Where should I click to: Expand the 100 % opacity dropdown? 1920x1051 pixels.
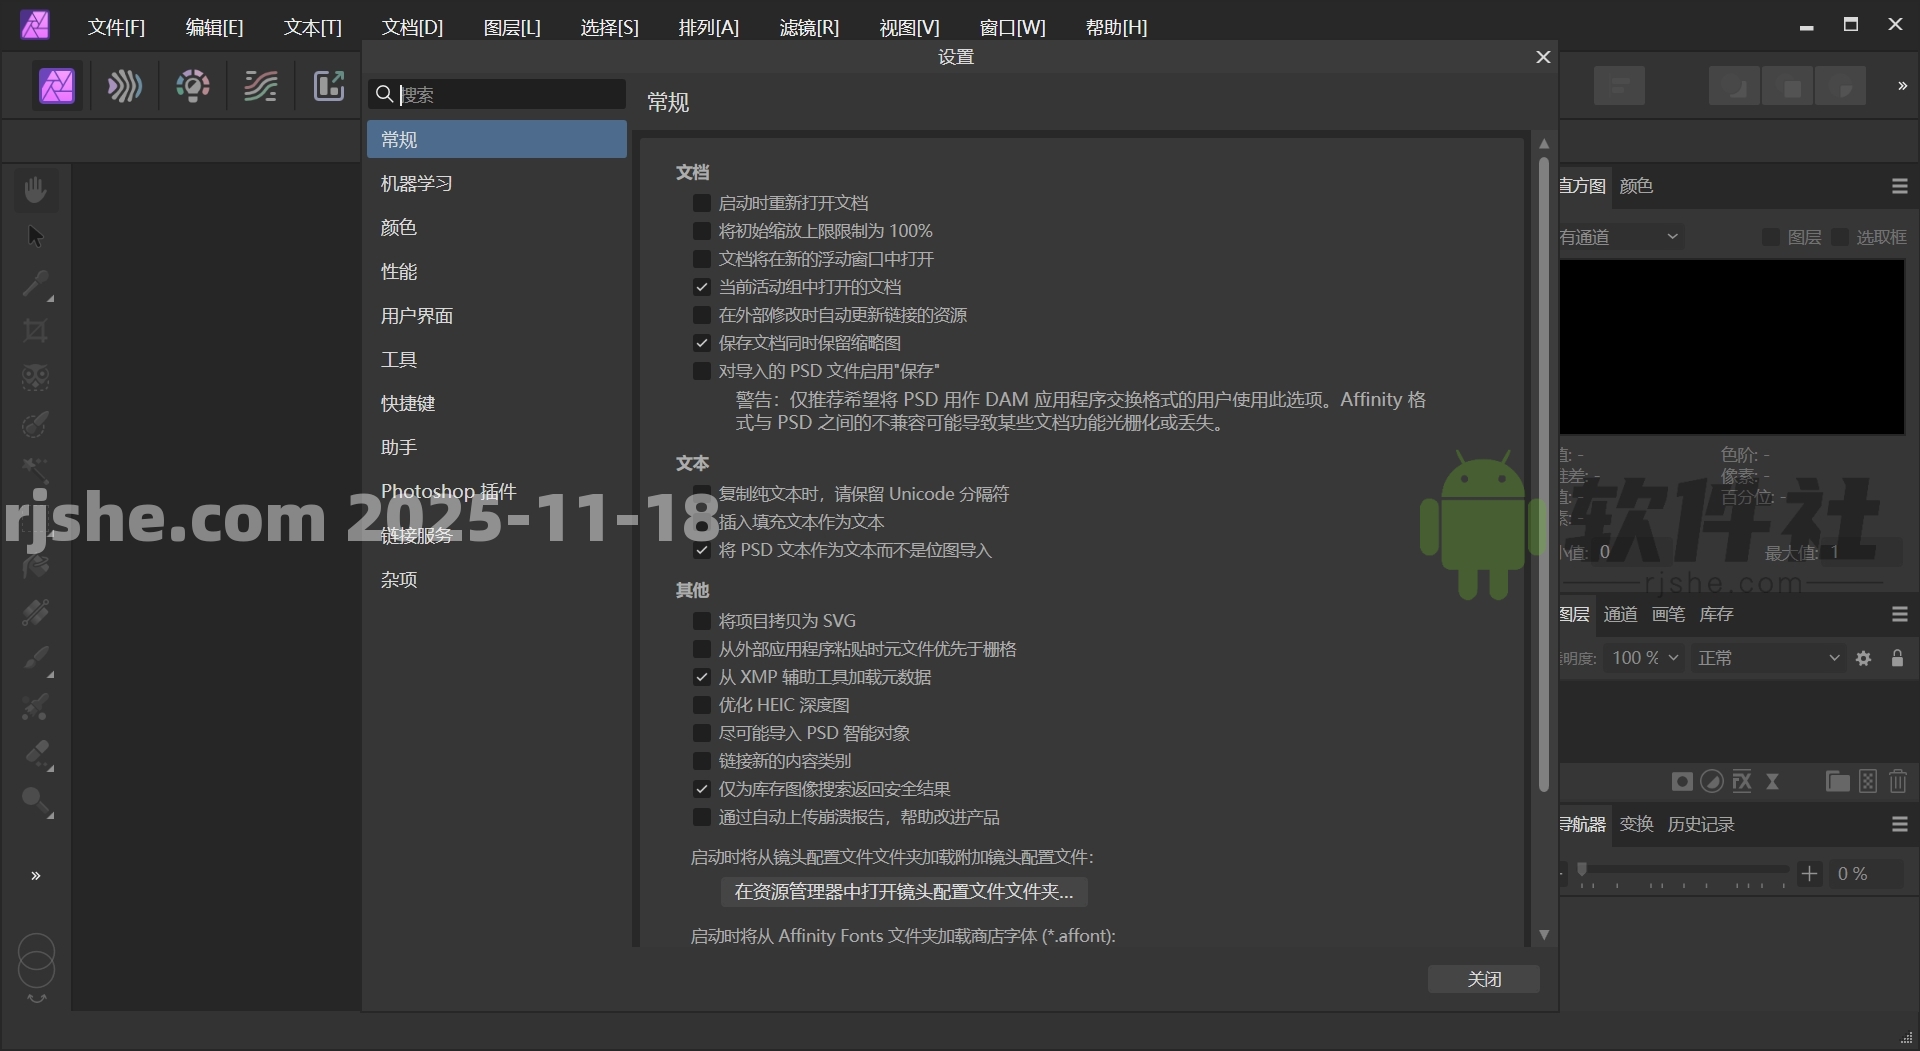point(1644,658)
